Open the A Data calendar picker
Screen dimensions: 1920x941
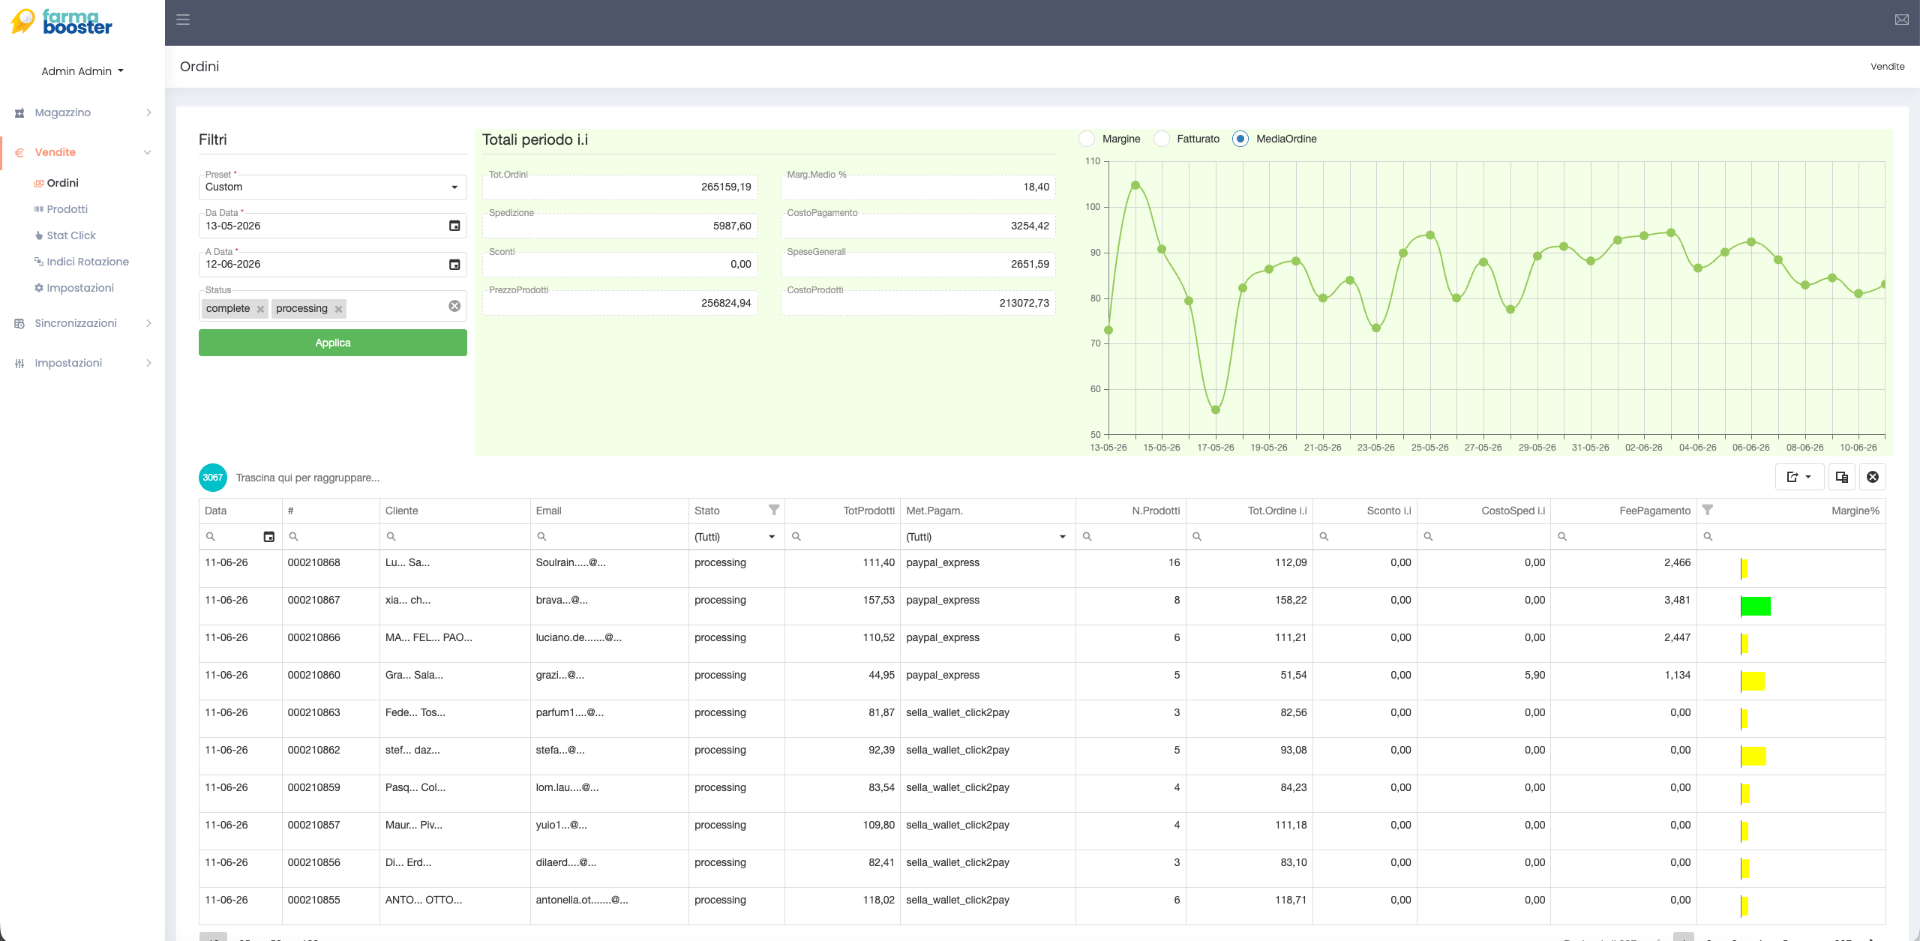454,265
